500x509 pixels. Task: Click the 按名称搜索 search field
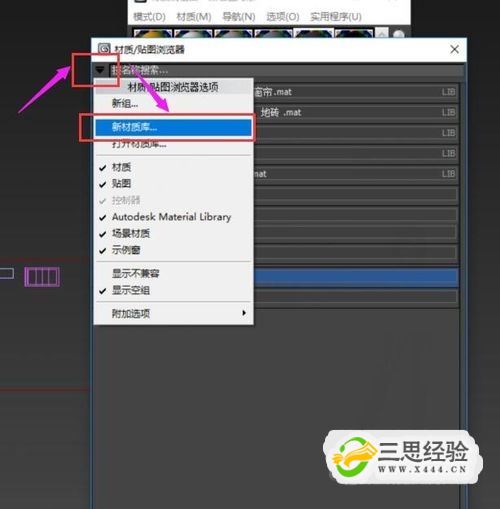(287, 70)
